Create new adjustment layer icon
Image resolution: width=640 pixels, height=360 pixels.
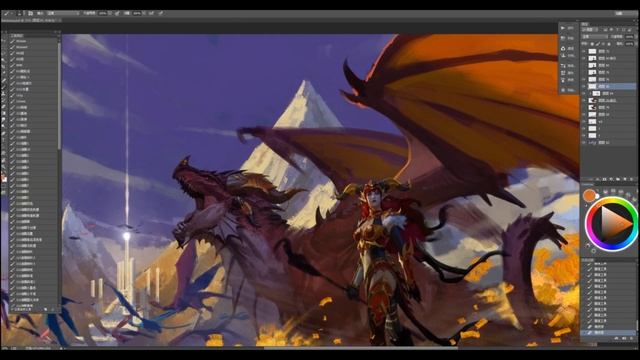(611, 179)
